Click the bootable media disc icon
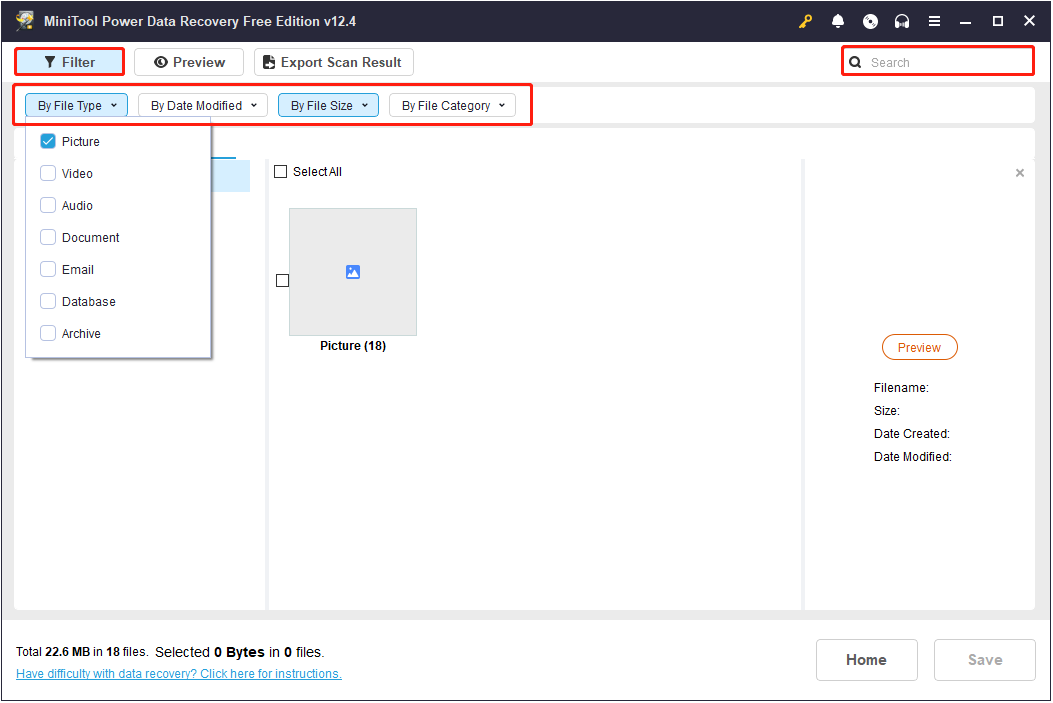The width and height of the screenshot is (1053, 703). (x=870, y=21)
